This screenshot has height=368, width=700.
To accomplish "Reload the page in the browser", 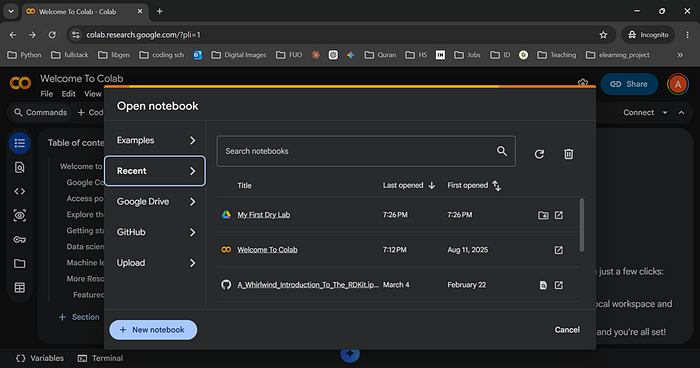I will pos(52,35).
